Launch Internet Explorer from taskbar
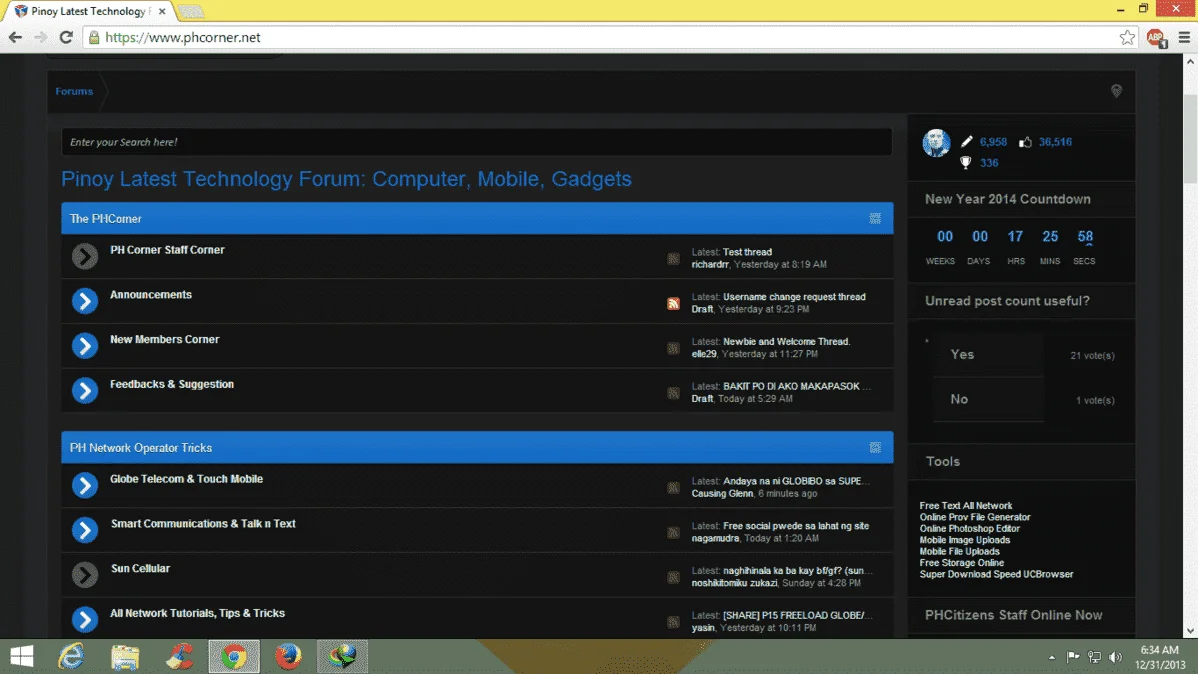Screen dimensions: 1198x674 [x=71, y=656]
